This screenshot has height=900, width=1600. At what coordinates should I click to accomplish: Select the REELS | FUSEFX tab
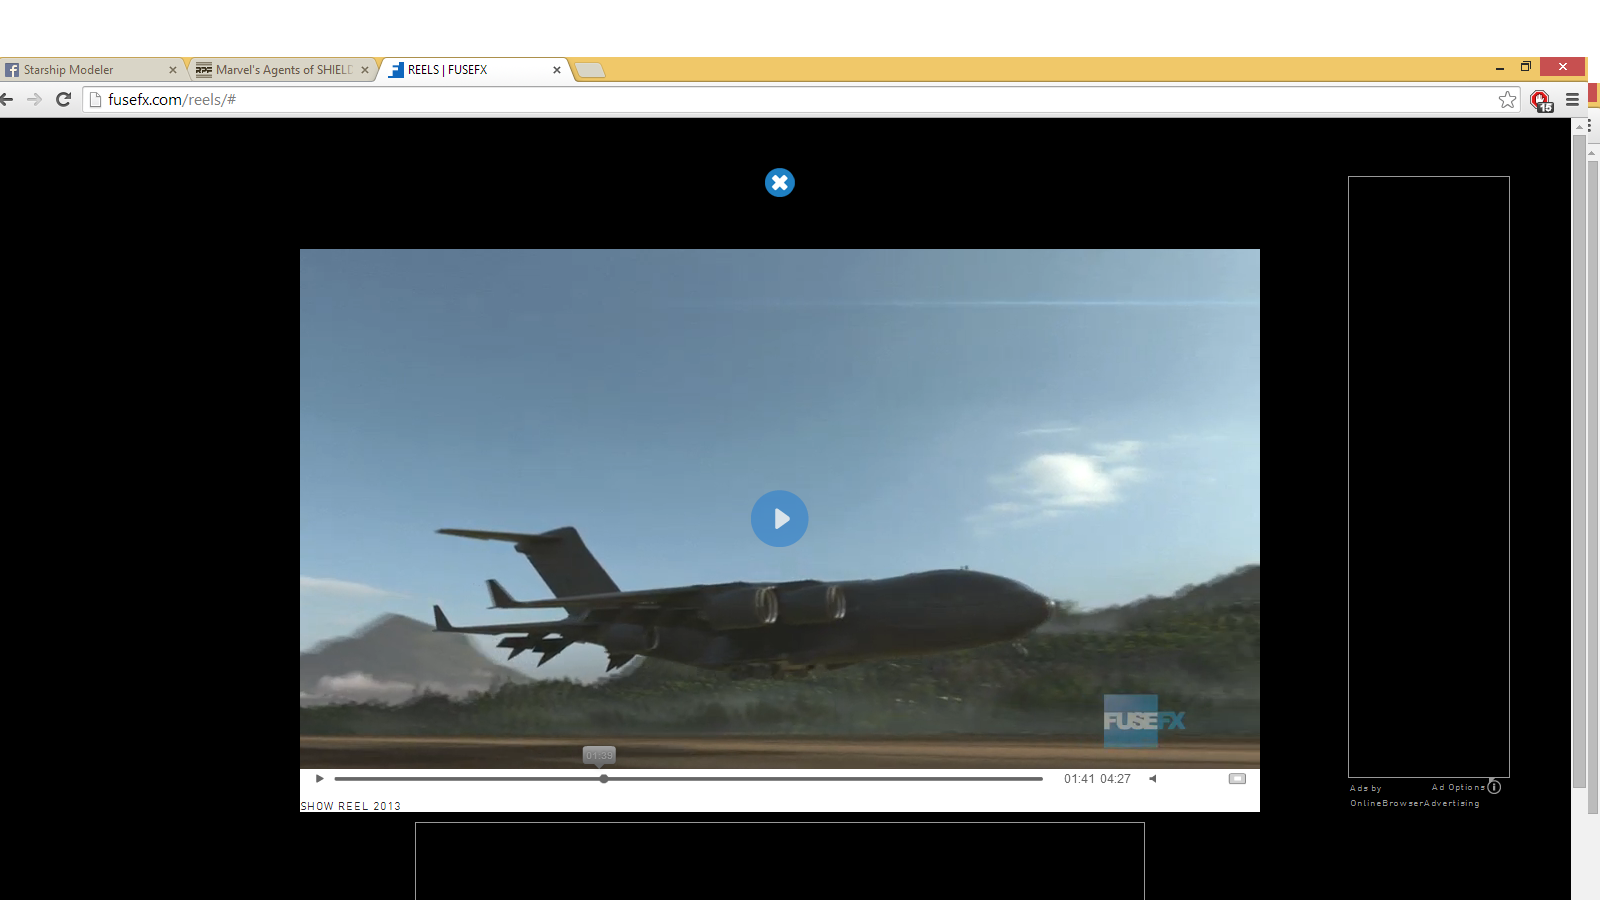point(475,70)
